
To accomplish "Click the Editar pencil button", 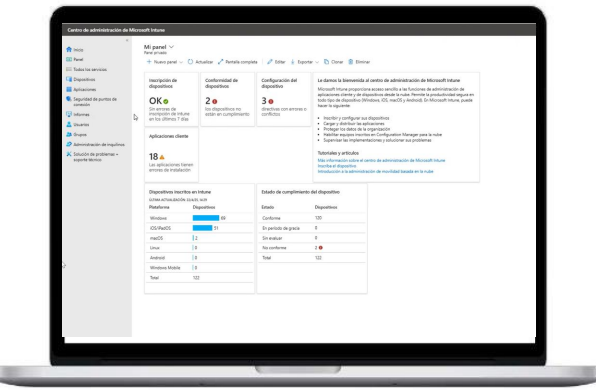I will (276, 62).
